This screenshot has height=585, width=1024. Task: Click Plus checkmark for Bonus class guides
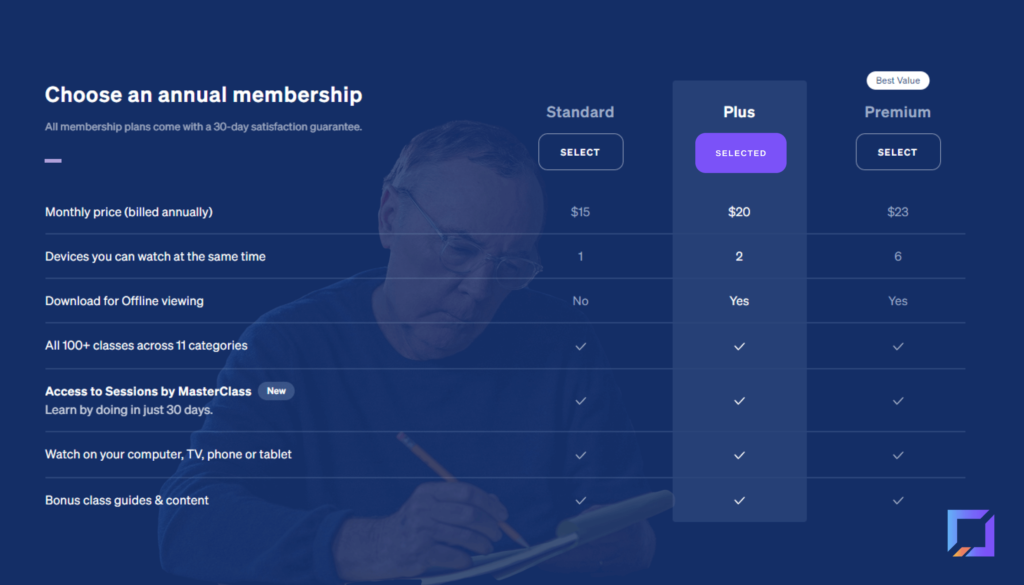[x=739, y=501]
